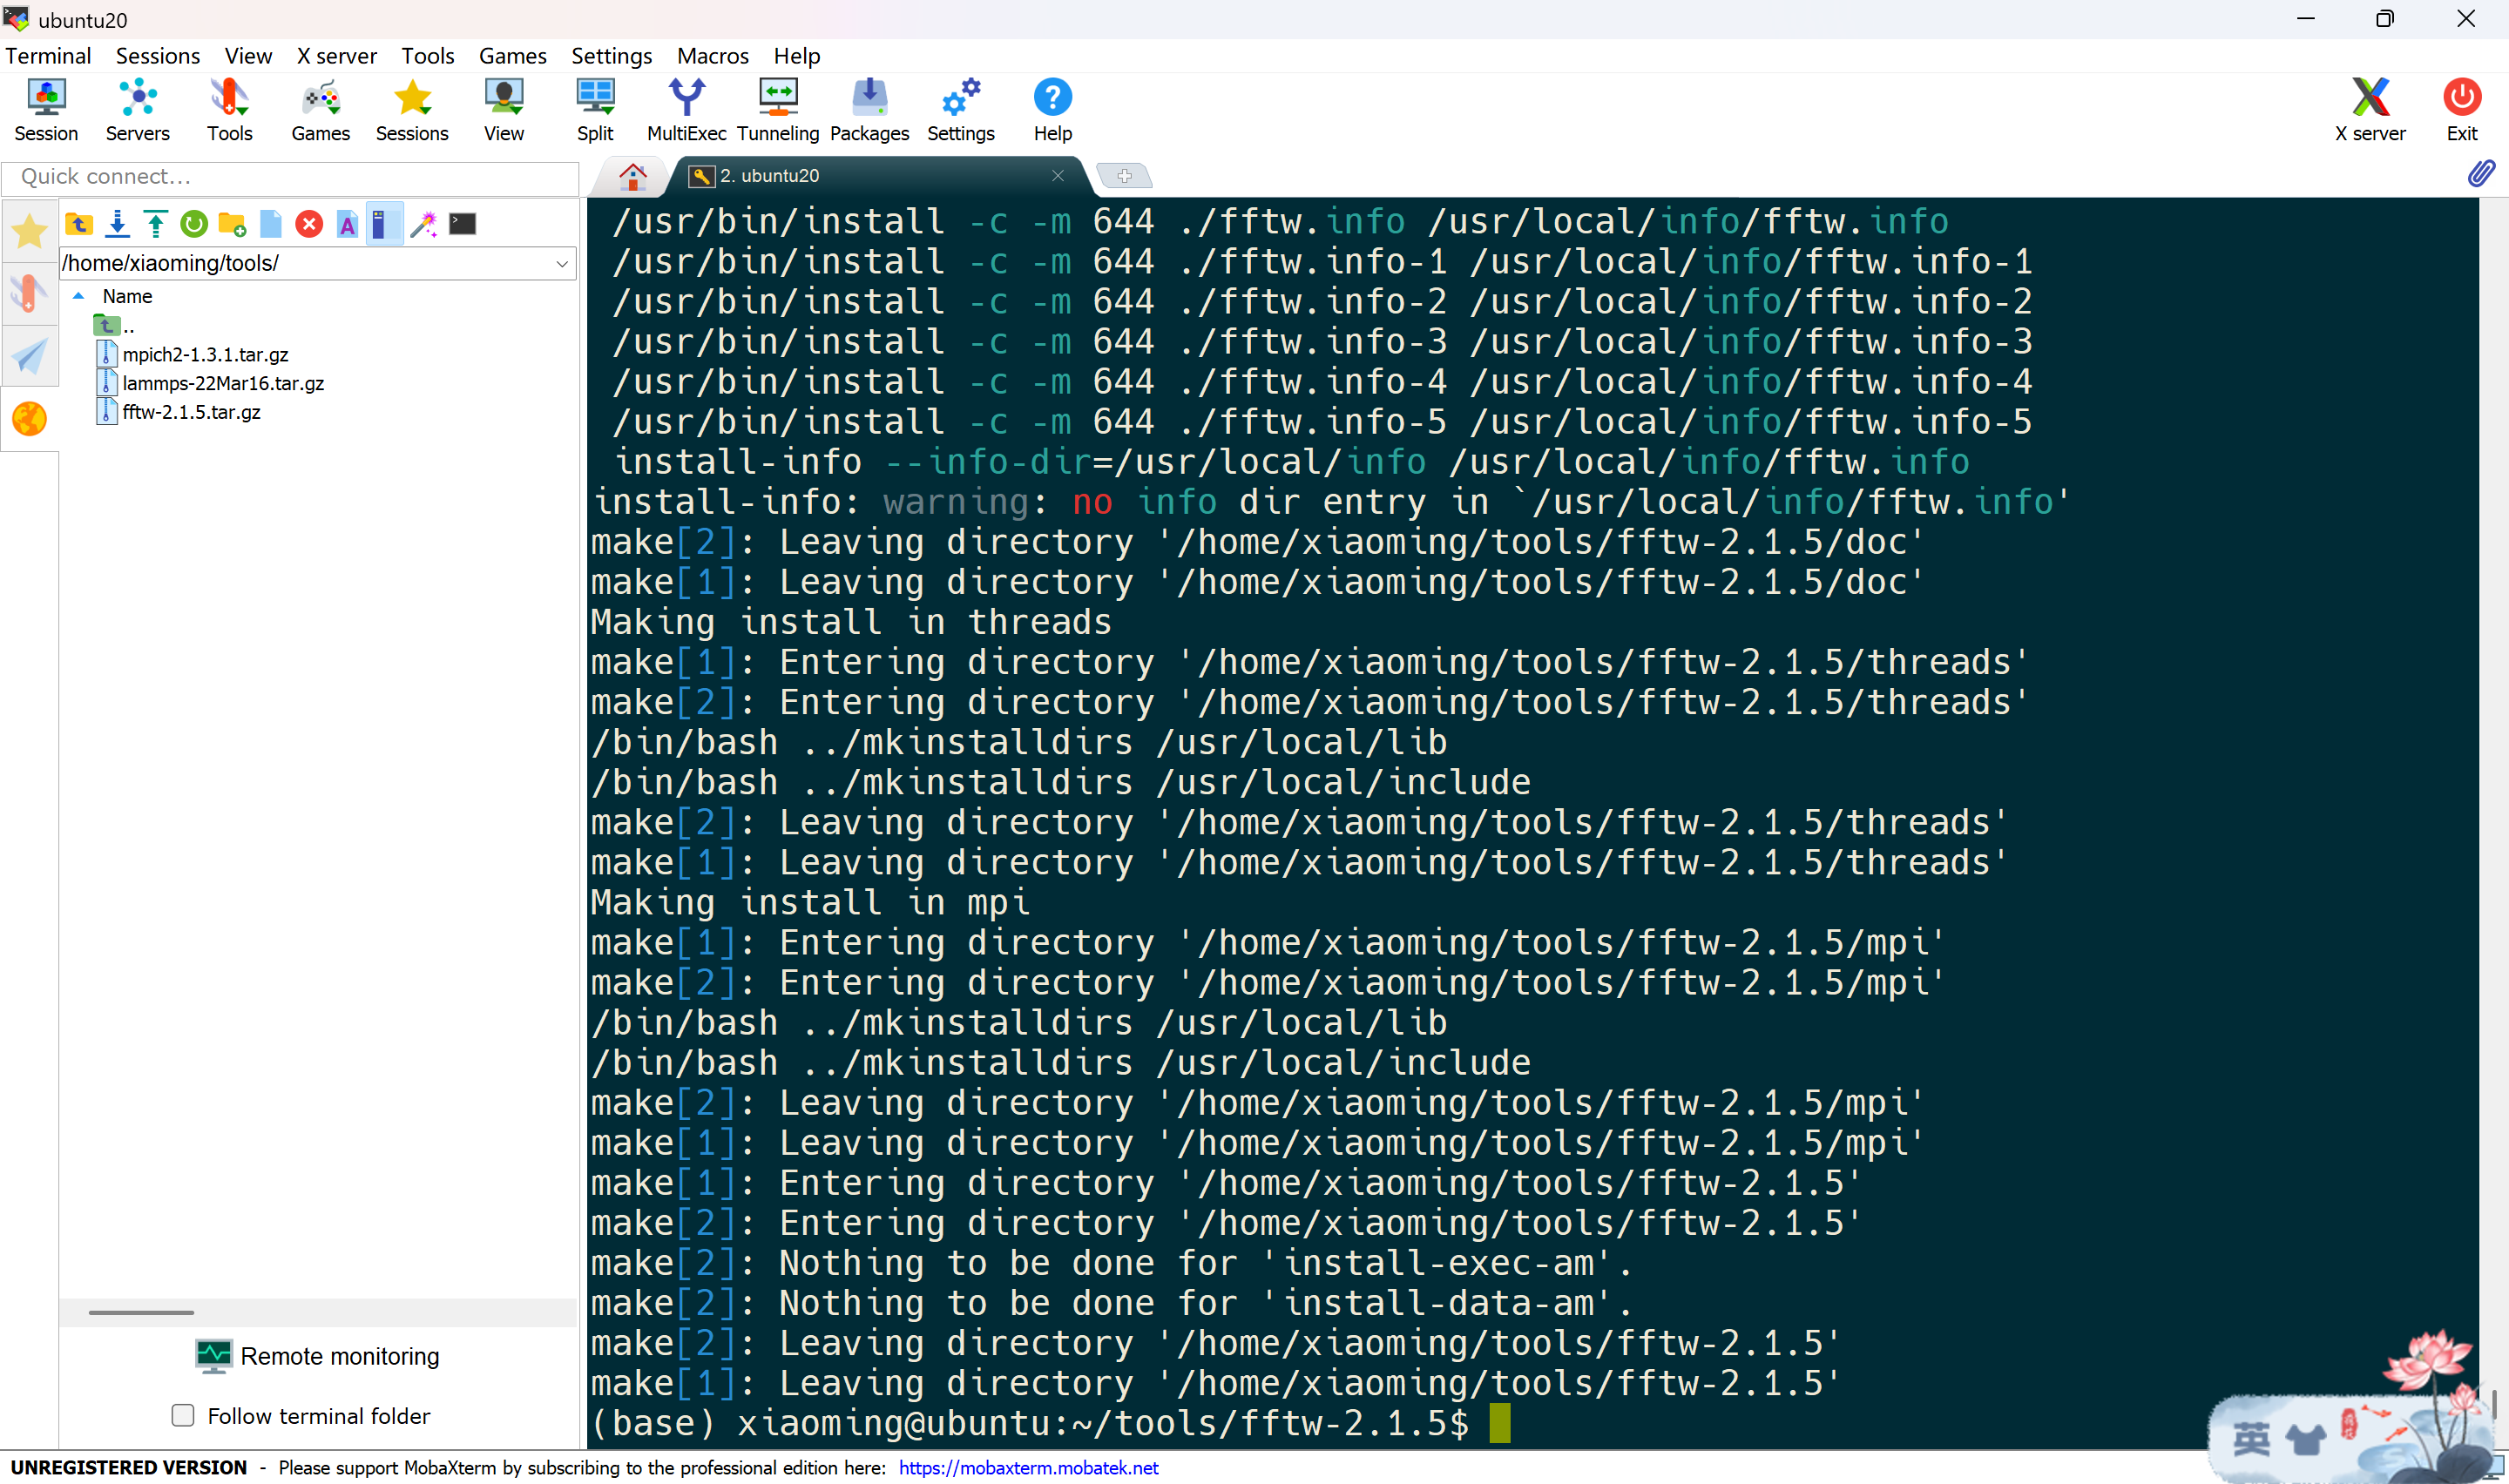
Task: Open the Sftp globe sidebar tab
Action: (x=30, y=419)
